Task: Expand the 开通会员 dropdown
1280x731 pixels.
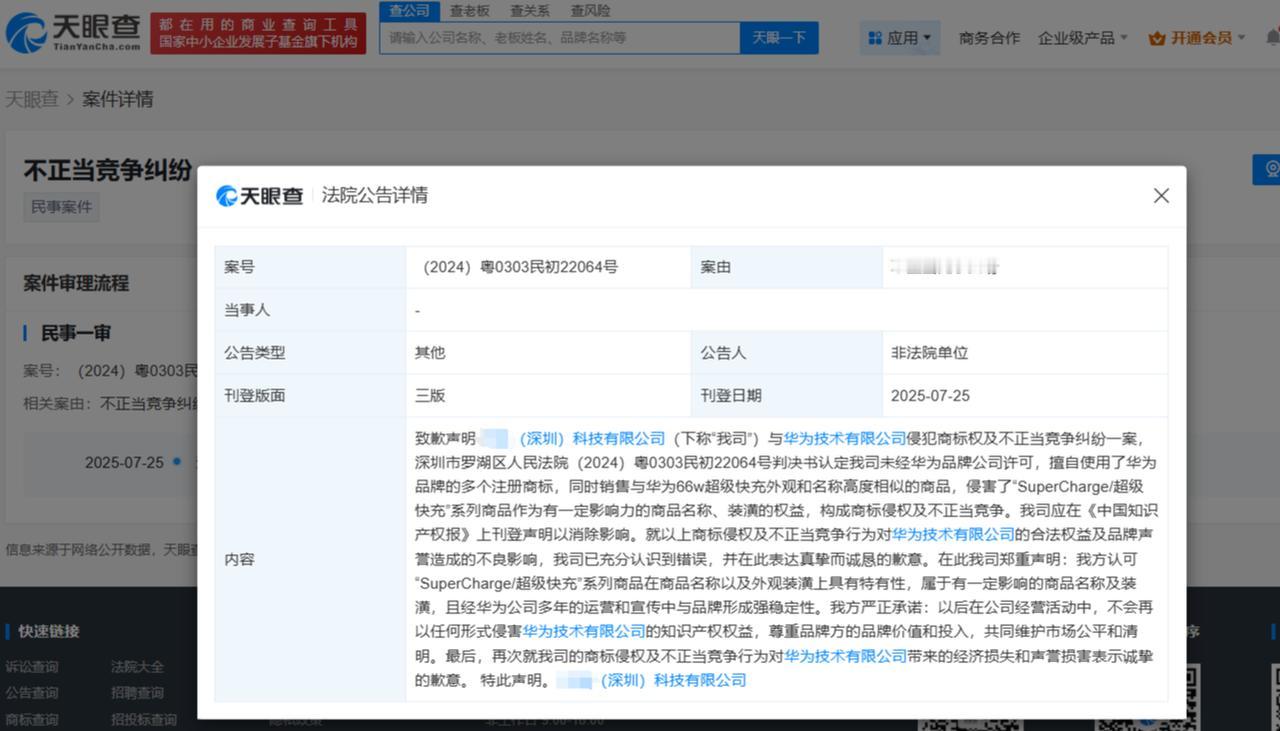Action: pos(1197,38)
